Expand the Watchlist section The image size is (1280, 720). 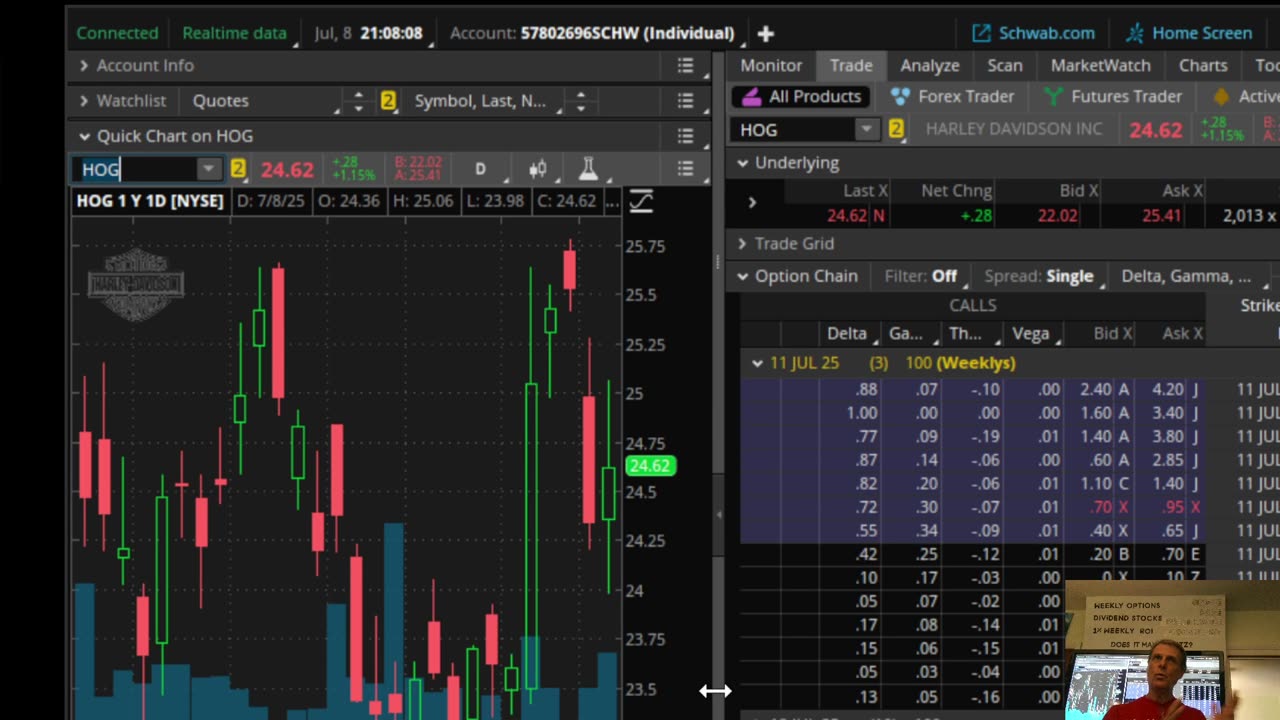pyautogui.click(x=84, y=101)
